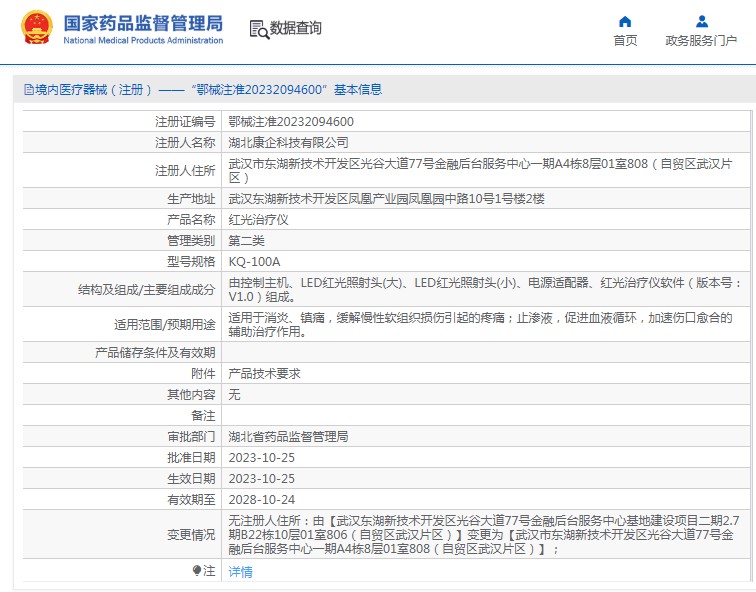Image resolution: width=756 pixels, height=592 pixels.
Task: Select product name 红光治疗仪
Action: (x=258, y=220)
